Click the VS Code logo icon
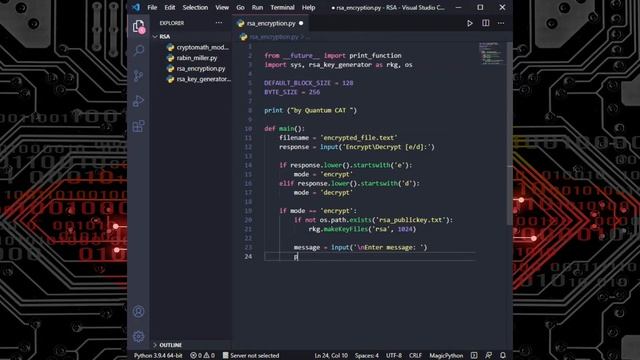 pyautogui.click(x=136, y=7)
